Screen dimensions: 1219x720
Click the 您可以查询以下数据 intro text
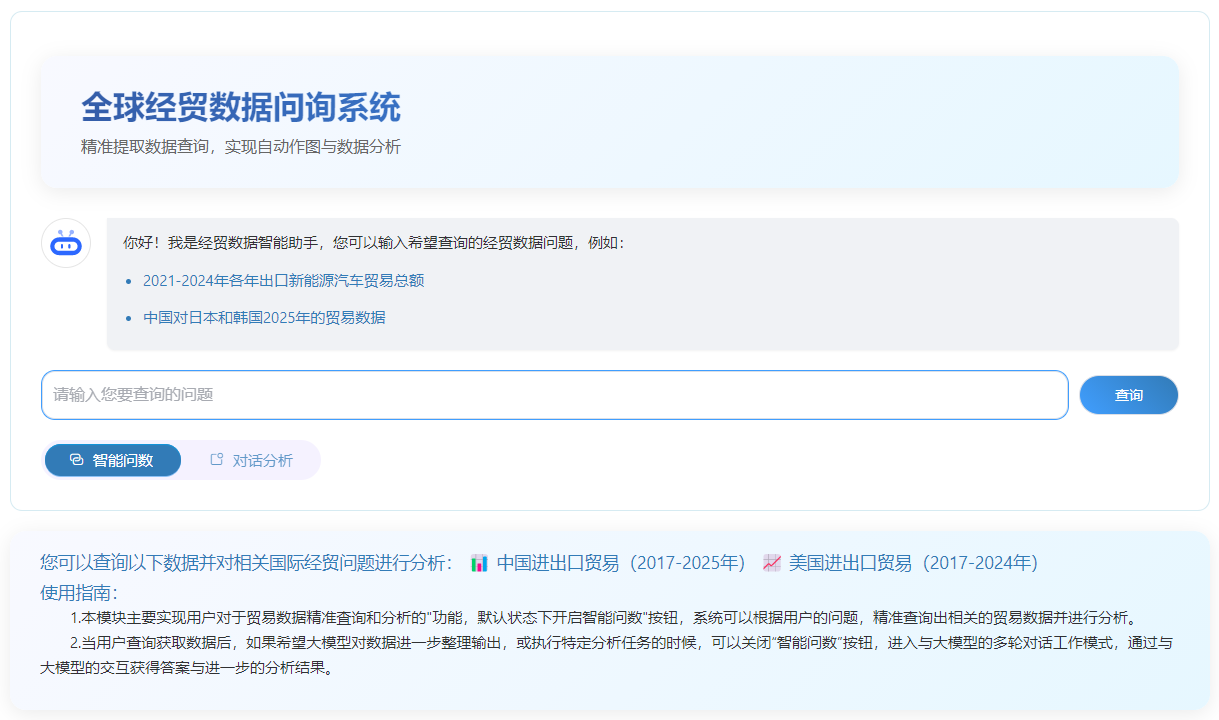pyautogui.click(x=247, y=563)
